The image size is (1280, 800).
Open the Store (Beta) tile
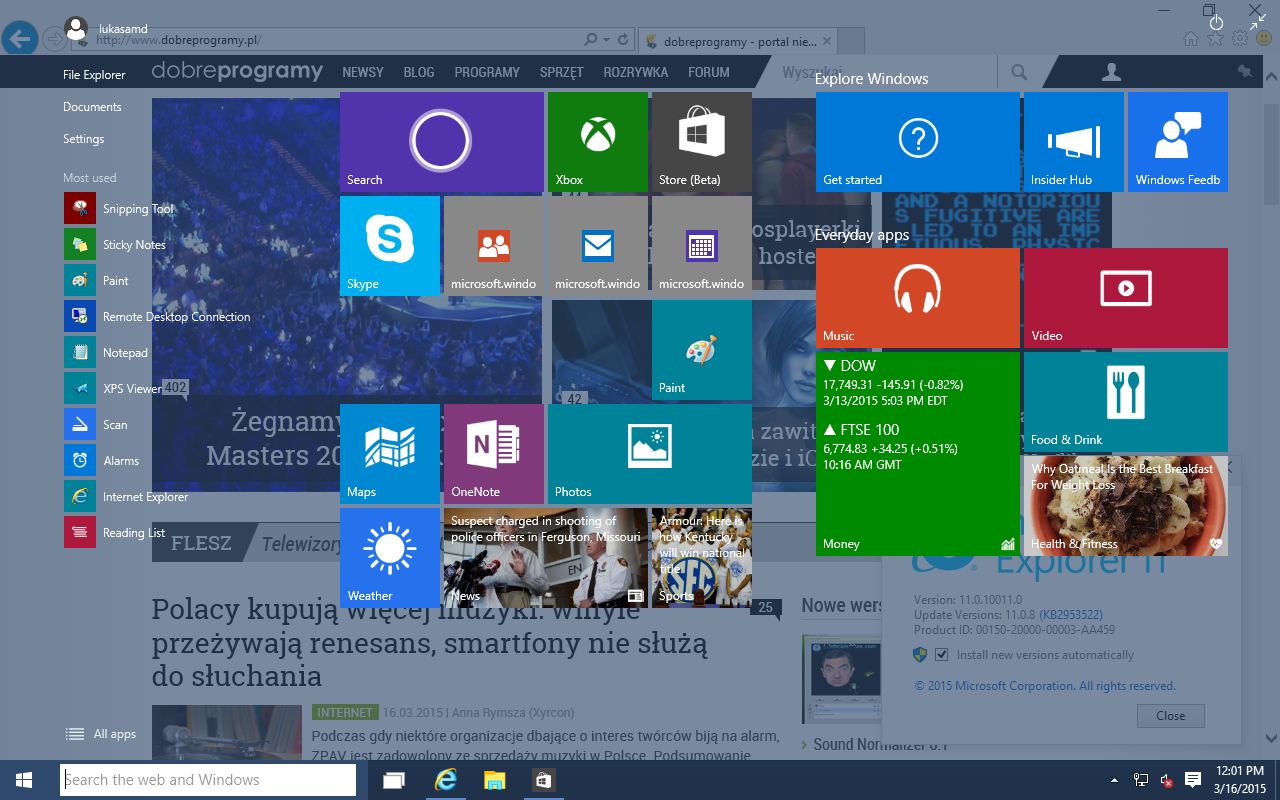(x=702, y=142)
